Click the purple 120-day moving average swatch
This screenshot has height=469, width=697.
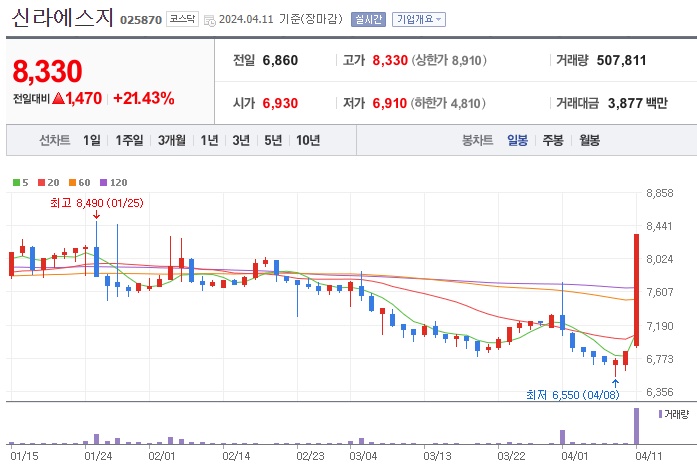pos(104,182)
